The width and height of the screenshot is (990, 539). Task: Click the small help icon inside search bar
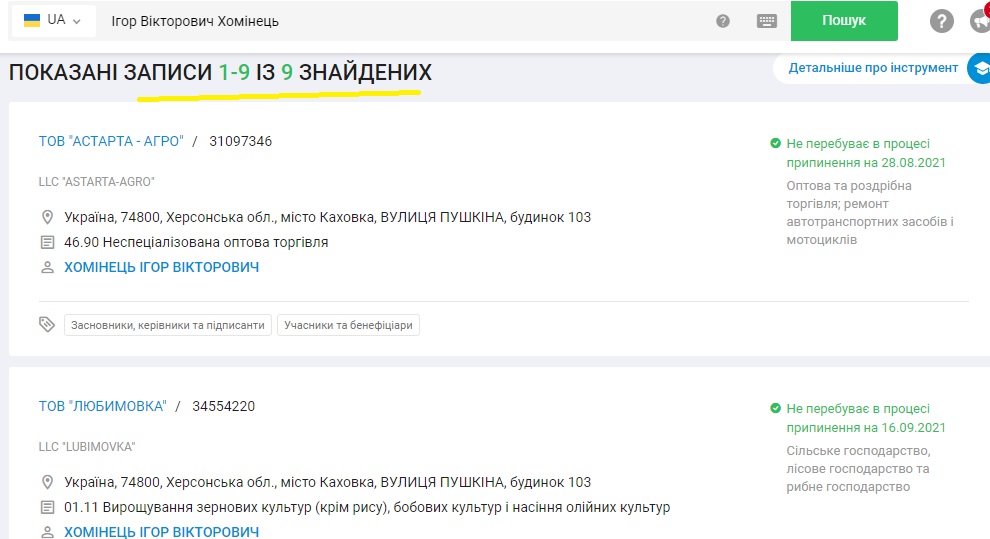coord(723,21)
